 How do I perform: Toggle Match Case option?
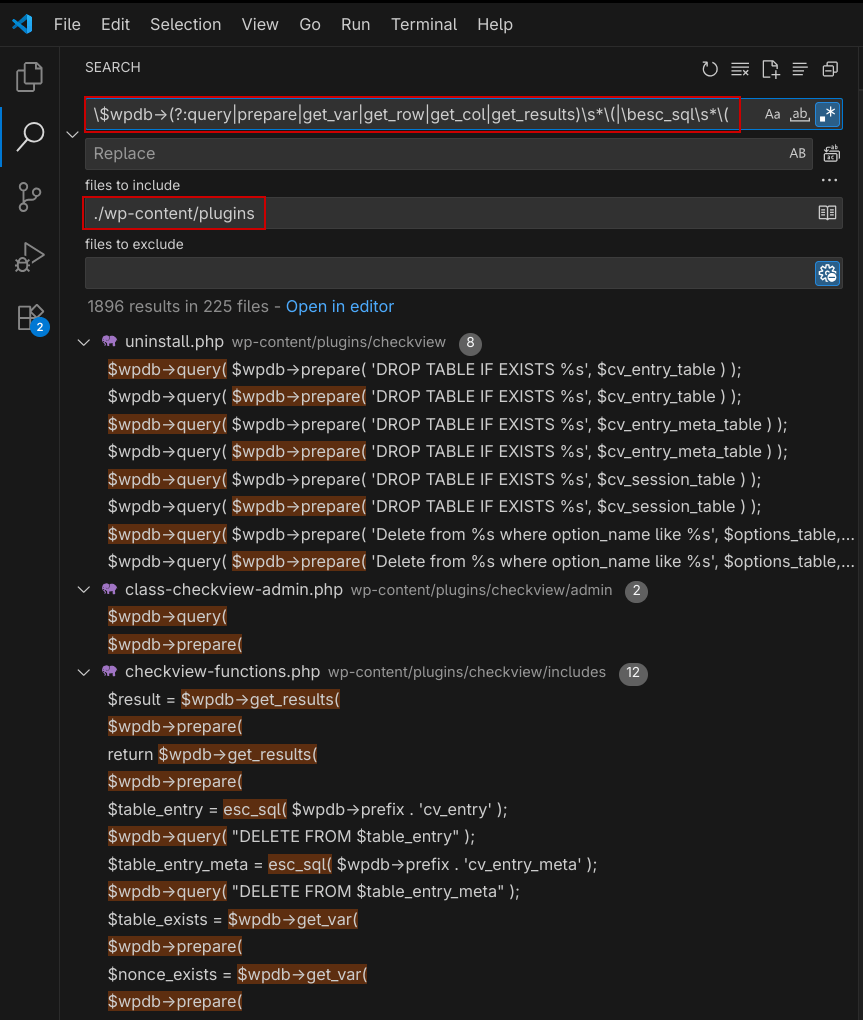[x=772, y=115]
